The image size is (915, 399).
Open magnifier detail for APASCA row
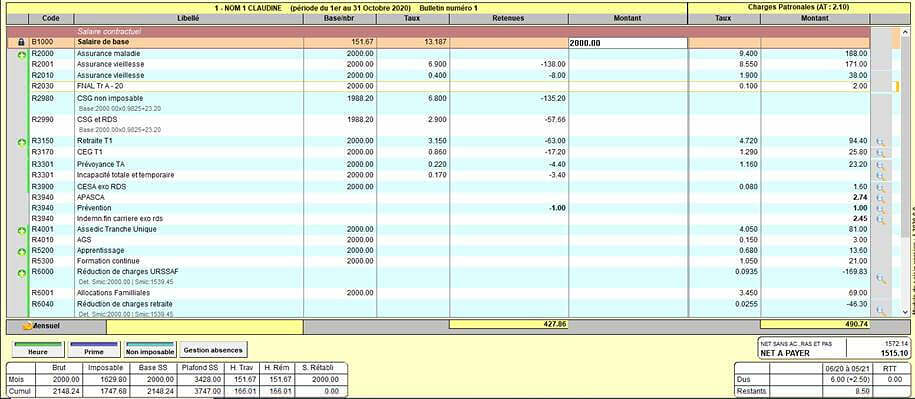coord(880,198)
